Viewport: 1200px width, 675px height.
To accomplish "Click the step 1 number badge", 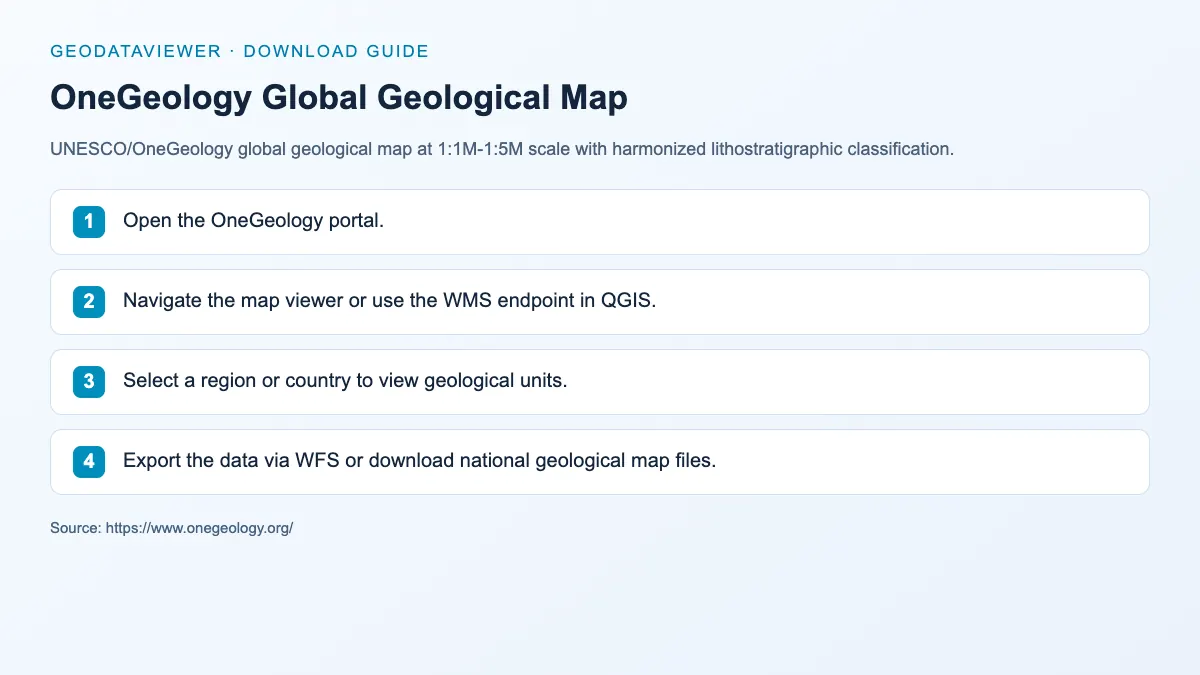I will (89, 221).
